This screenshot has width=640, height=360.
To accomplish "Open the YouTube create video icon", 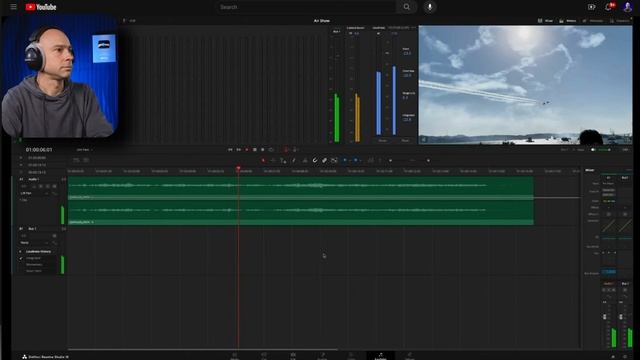I will point(591,7).
